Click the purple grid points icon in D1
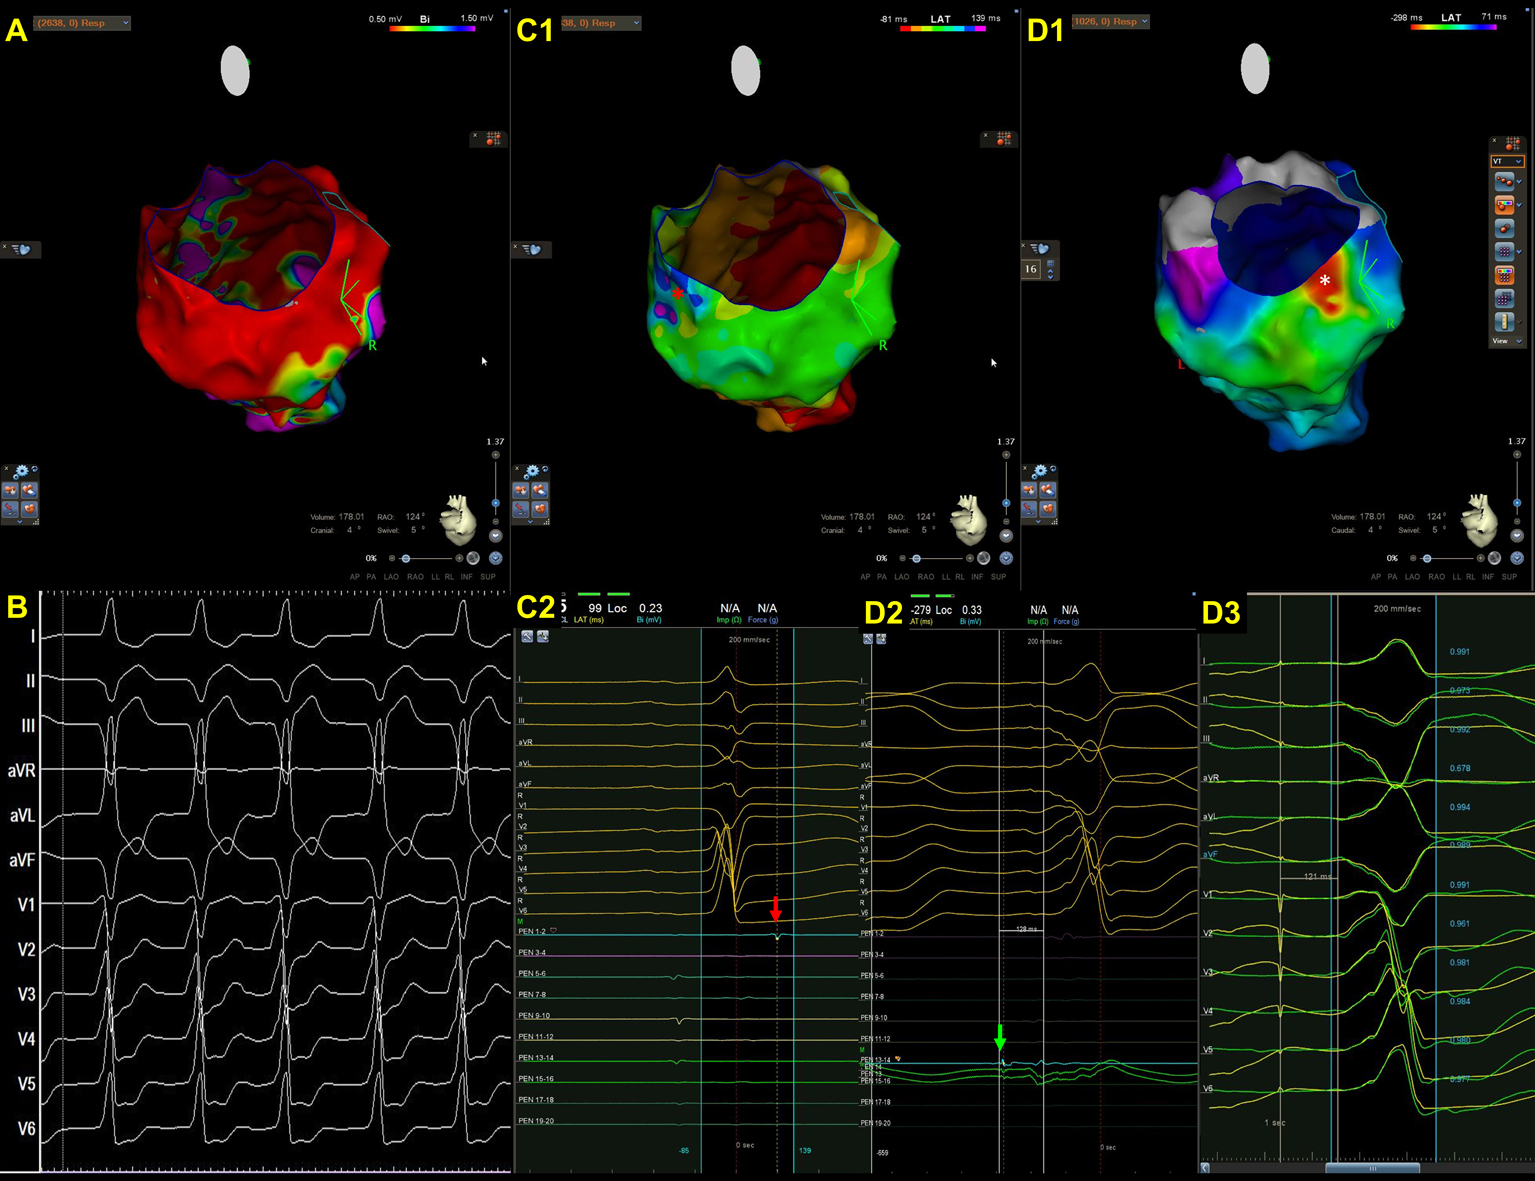 pos(1505,252)
